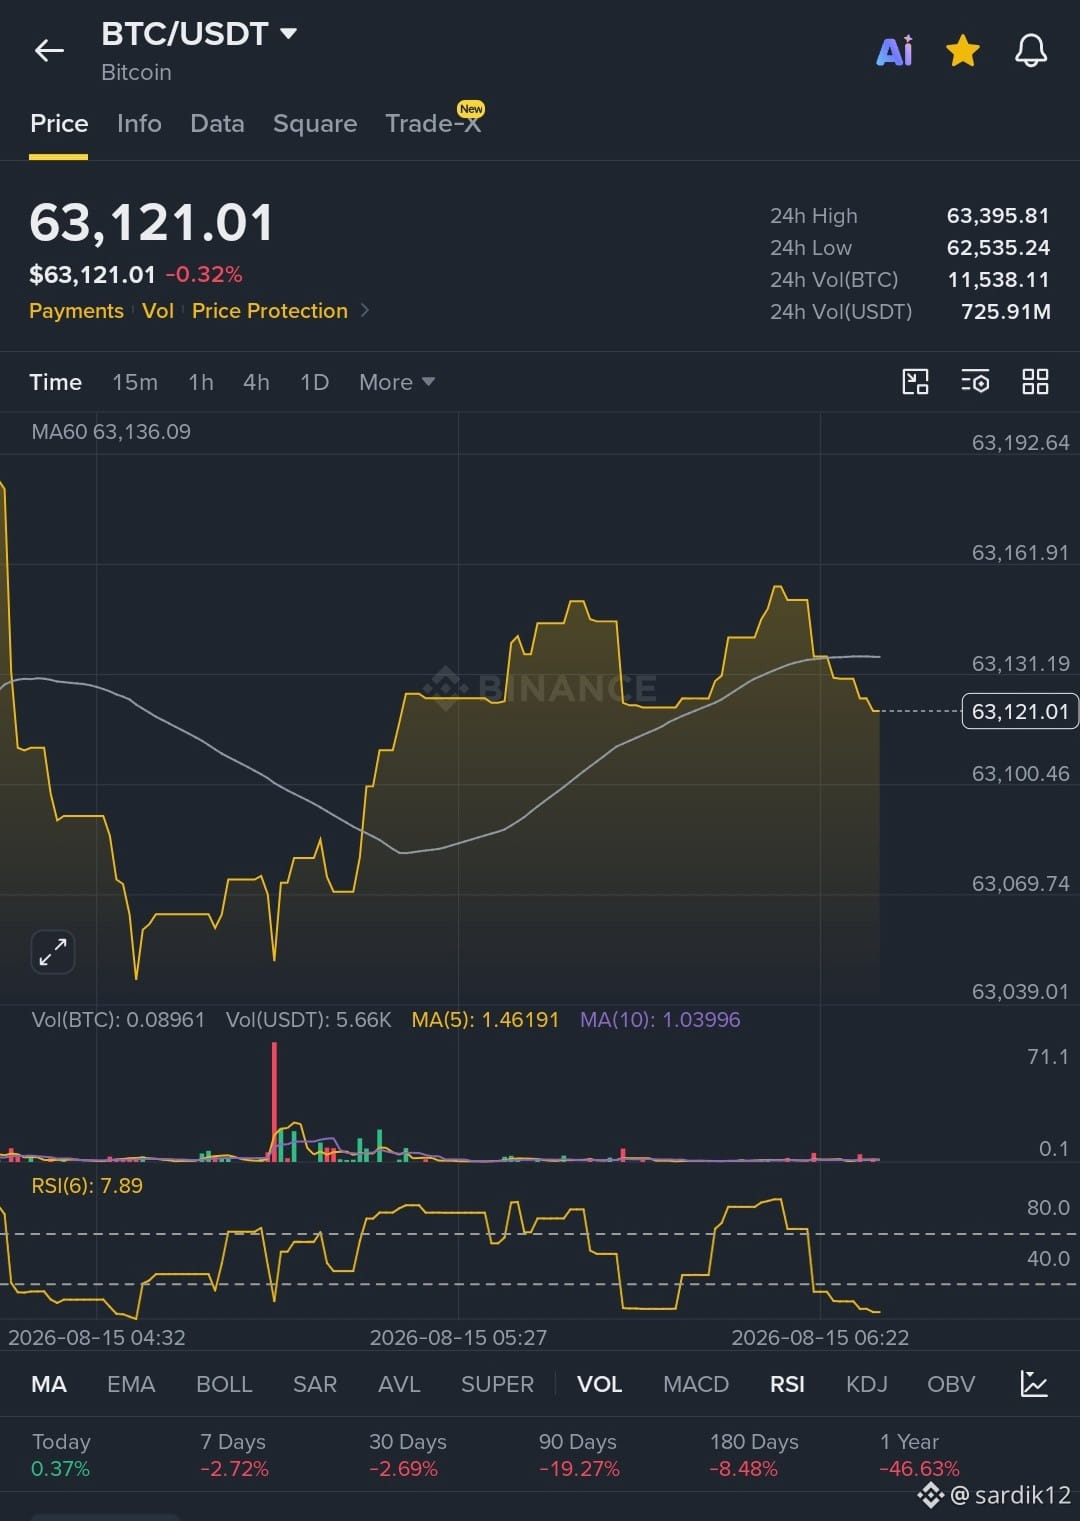Open Price Protection chevron
Viewport: 1080px width, 1521px height.
pyautogui.click(x=365, y=310)
